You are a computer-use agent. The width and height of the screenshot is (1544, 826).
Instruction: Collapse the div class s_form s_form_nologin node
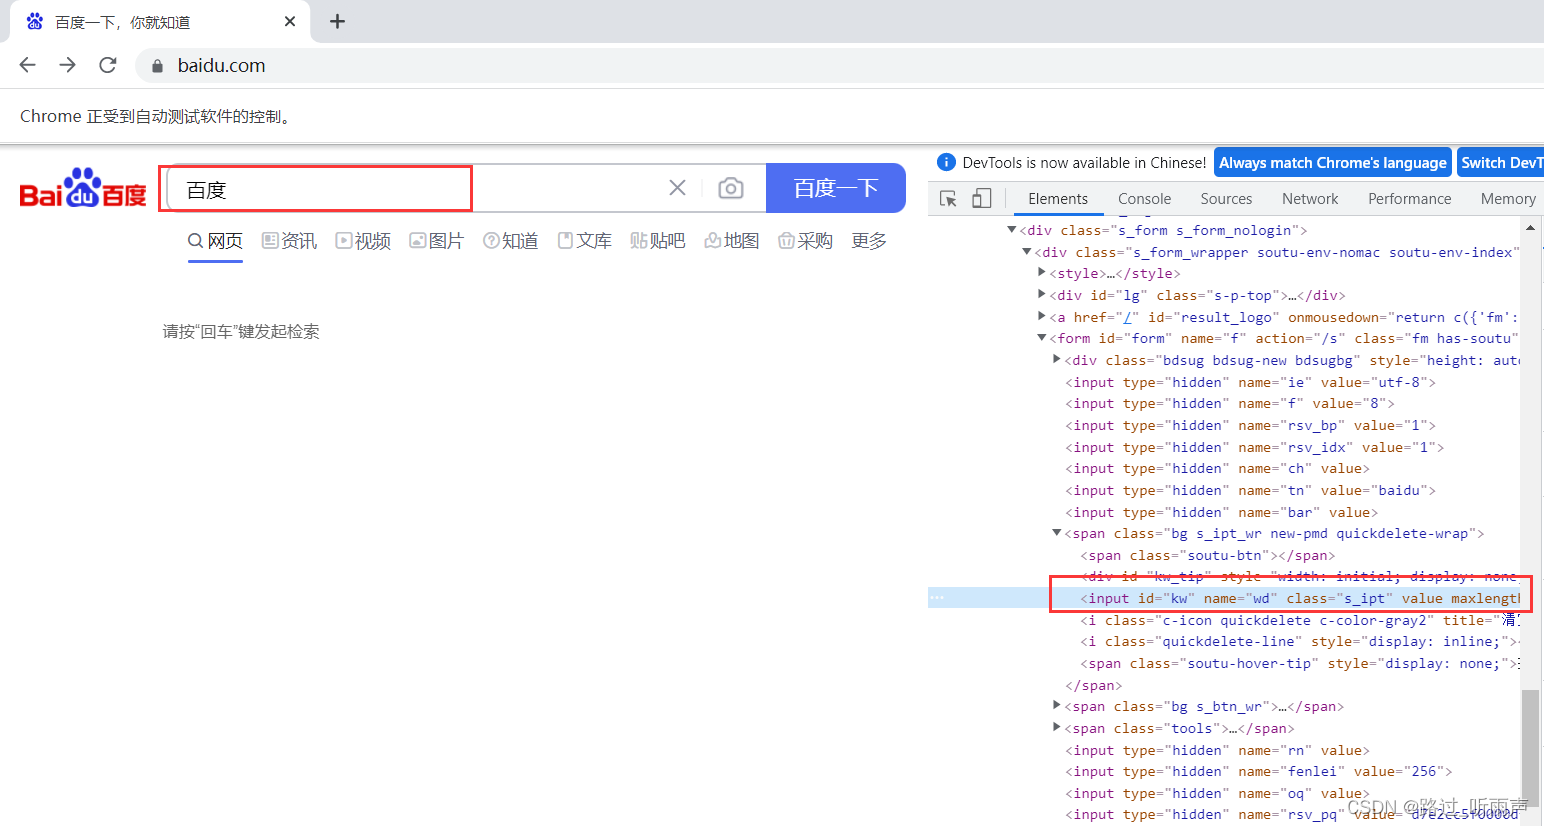pos(1011,230)
